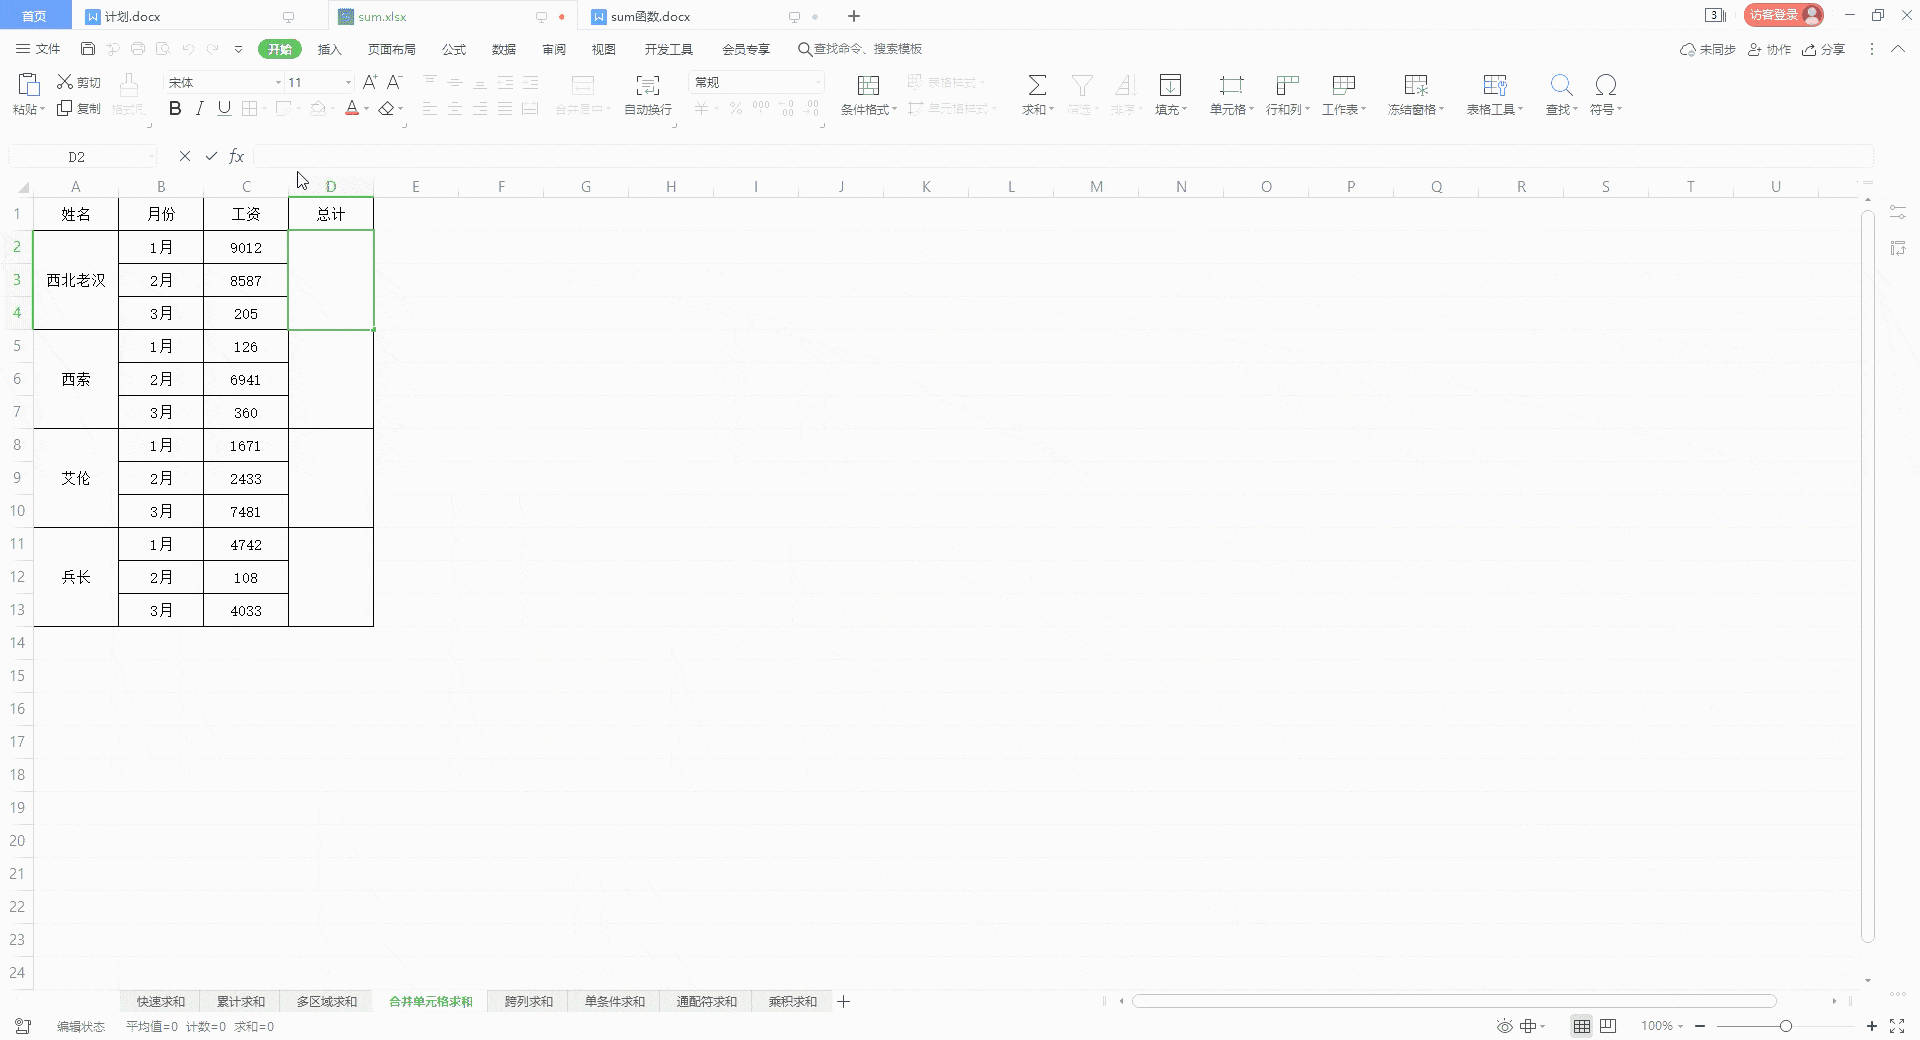Click the Find (查找) magnifier icon
This screenshot has height=1040, width=1920.
point(1561,85)
